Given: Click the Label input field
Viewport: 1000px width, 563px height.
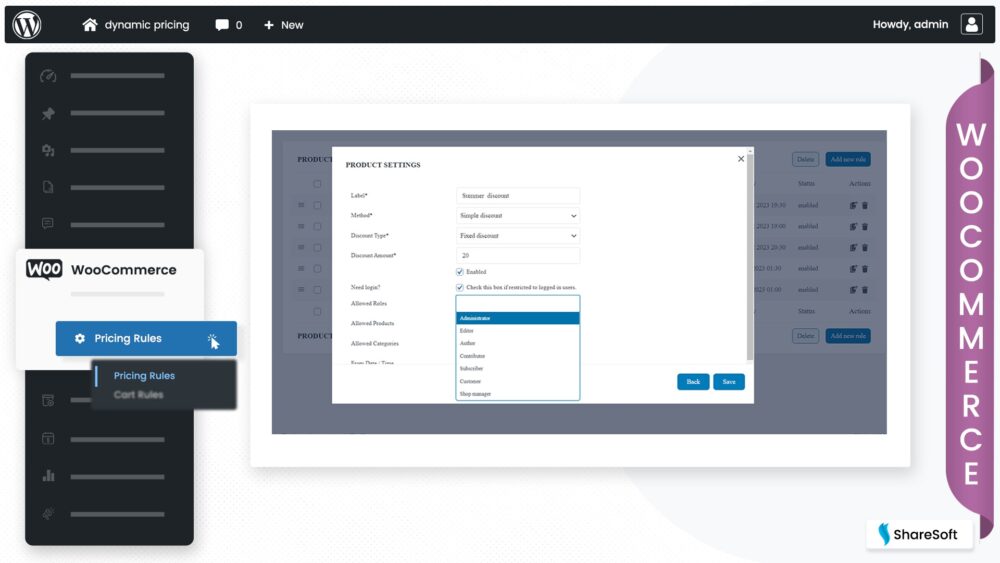Looking at the screenshot, I should [x=518, y=196].
